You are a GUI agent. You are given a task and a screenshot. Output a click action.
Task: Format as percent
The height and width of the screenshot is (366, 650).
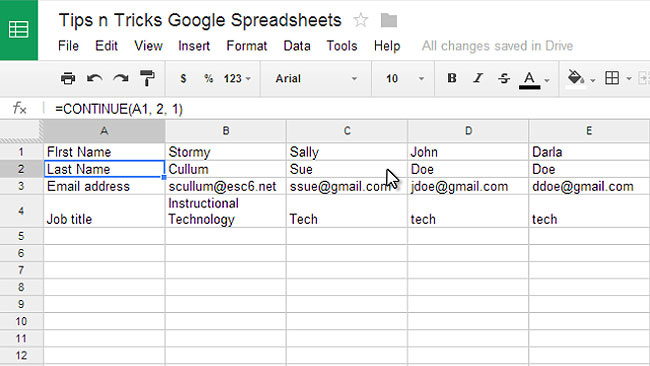pos(209,78)
